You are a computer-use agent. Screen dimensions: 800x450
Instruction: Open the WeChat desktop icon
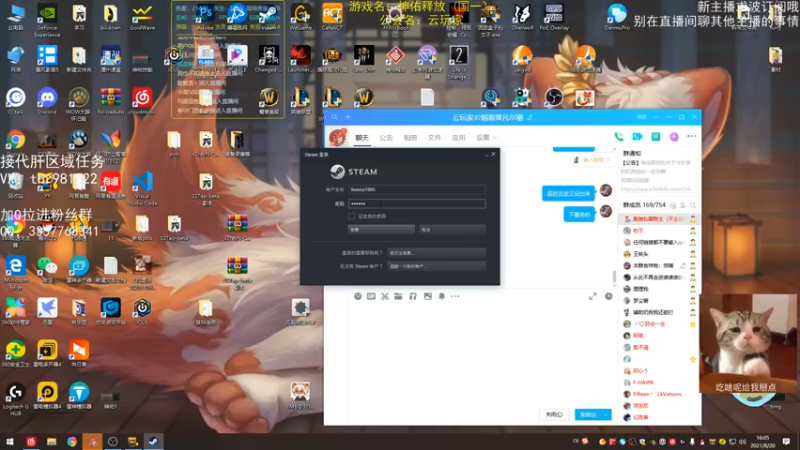coord(47,269)
